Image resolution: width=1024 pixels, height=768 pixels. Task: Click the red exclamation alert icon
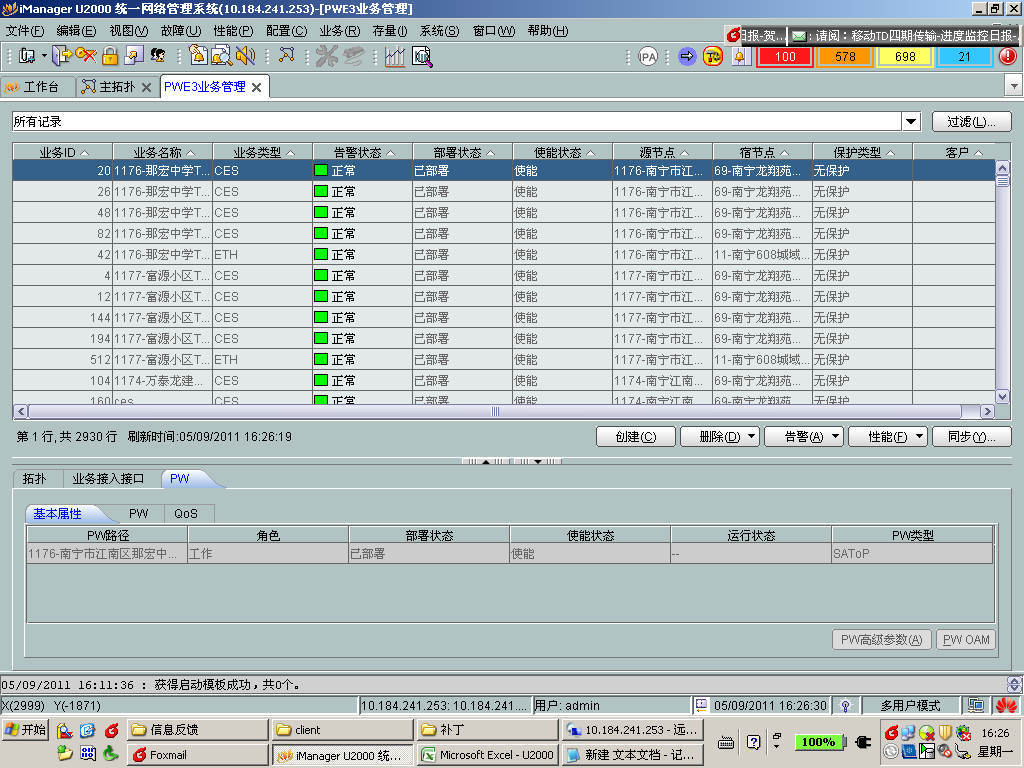(x=1007, y=56)
